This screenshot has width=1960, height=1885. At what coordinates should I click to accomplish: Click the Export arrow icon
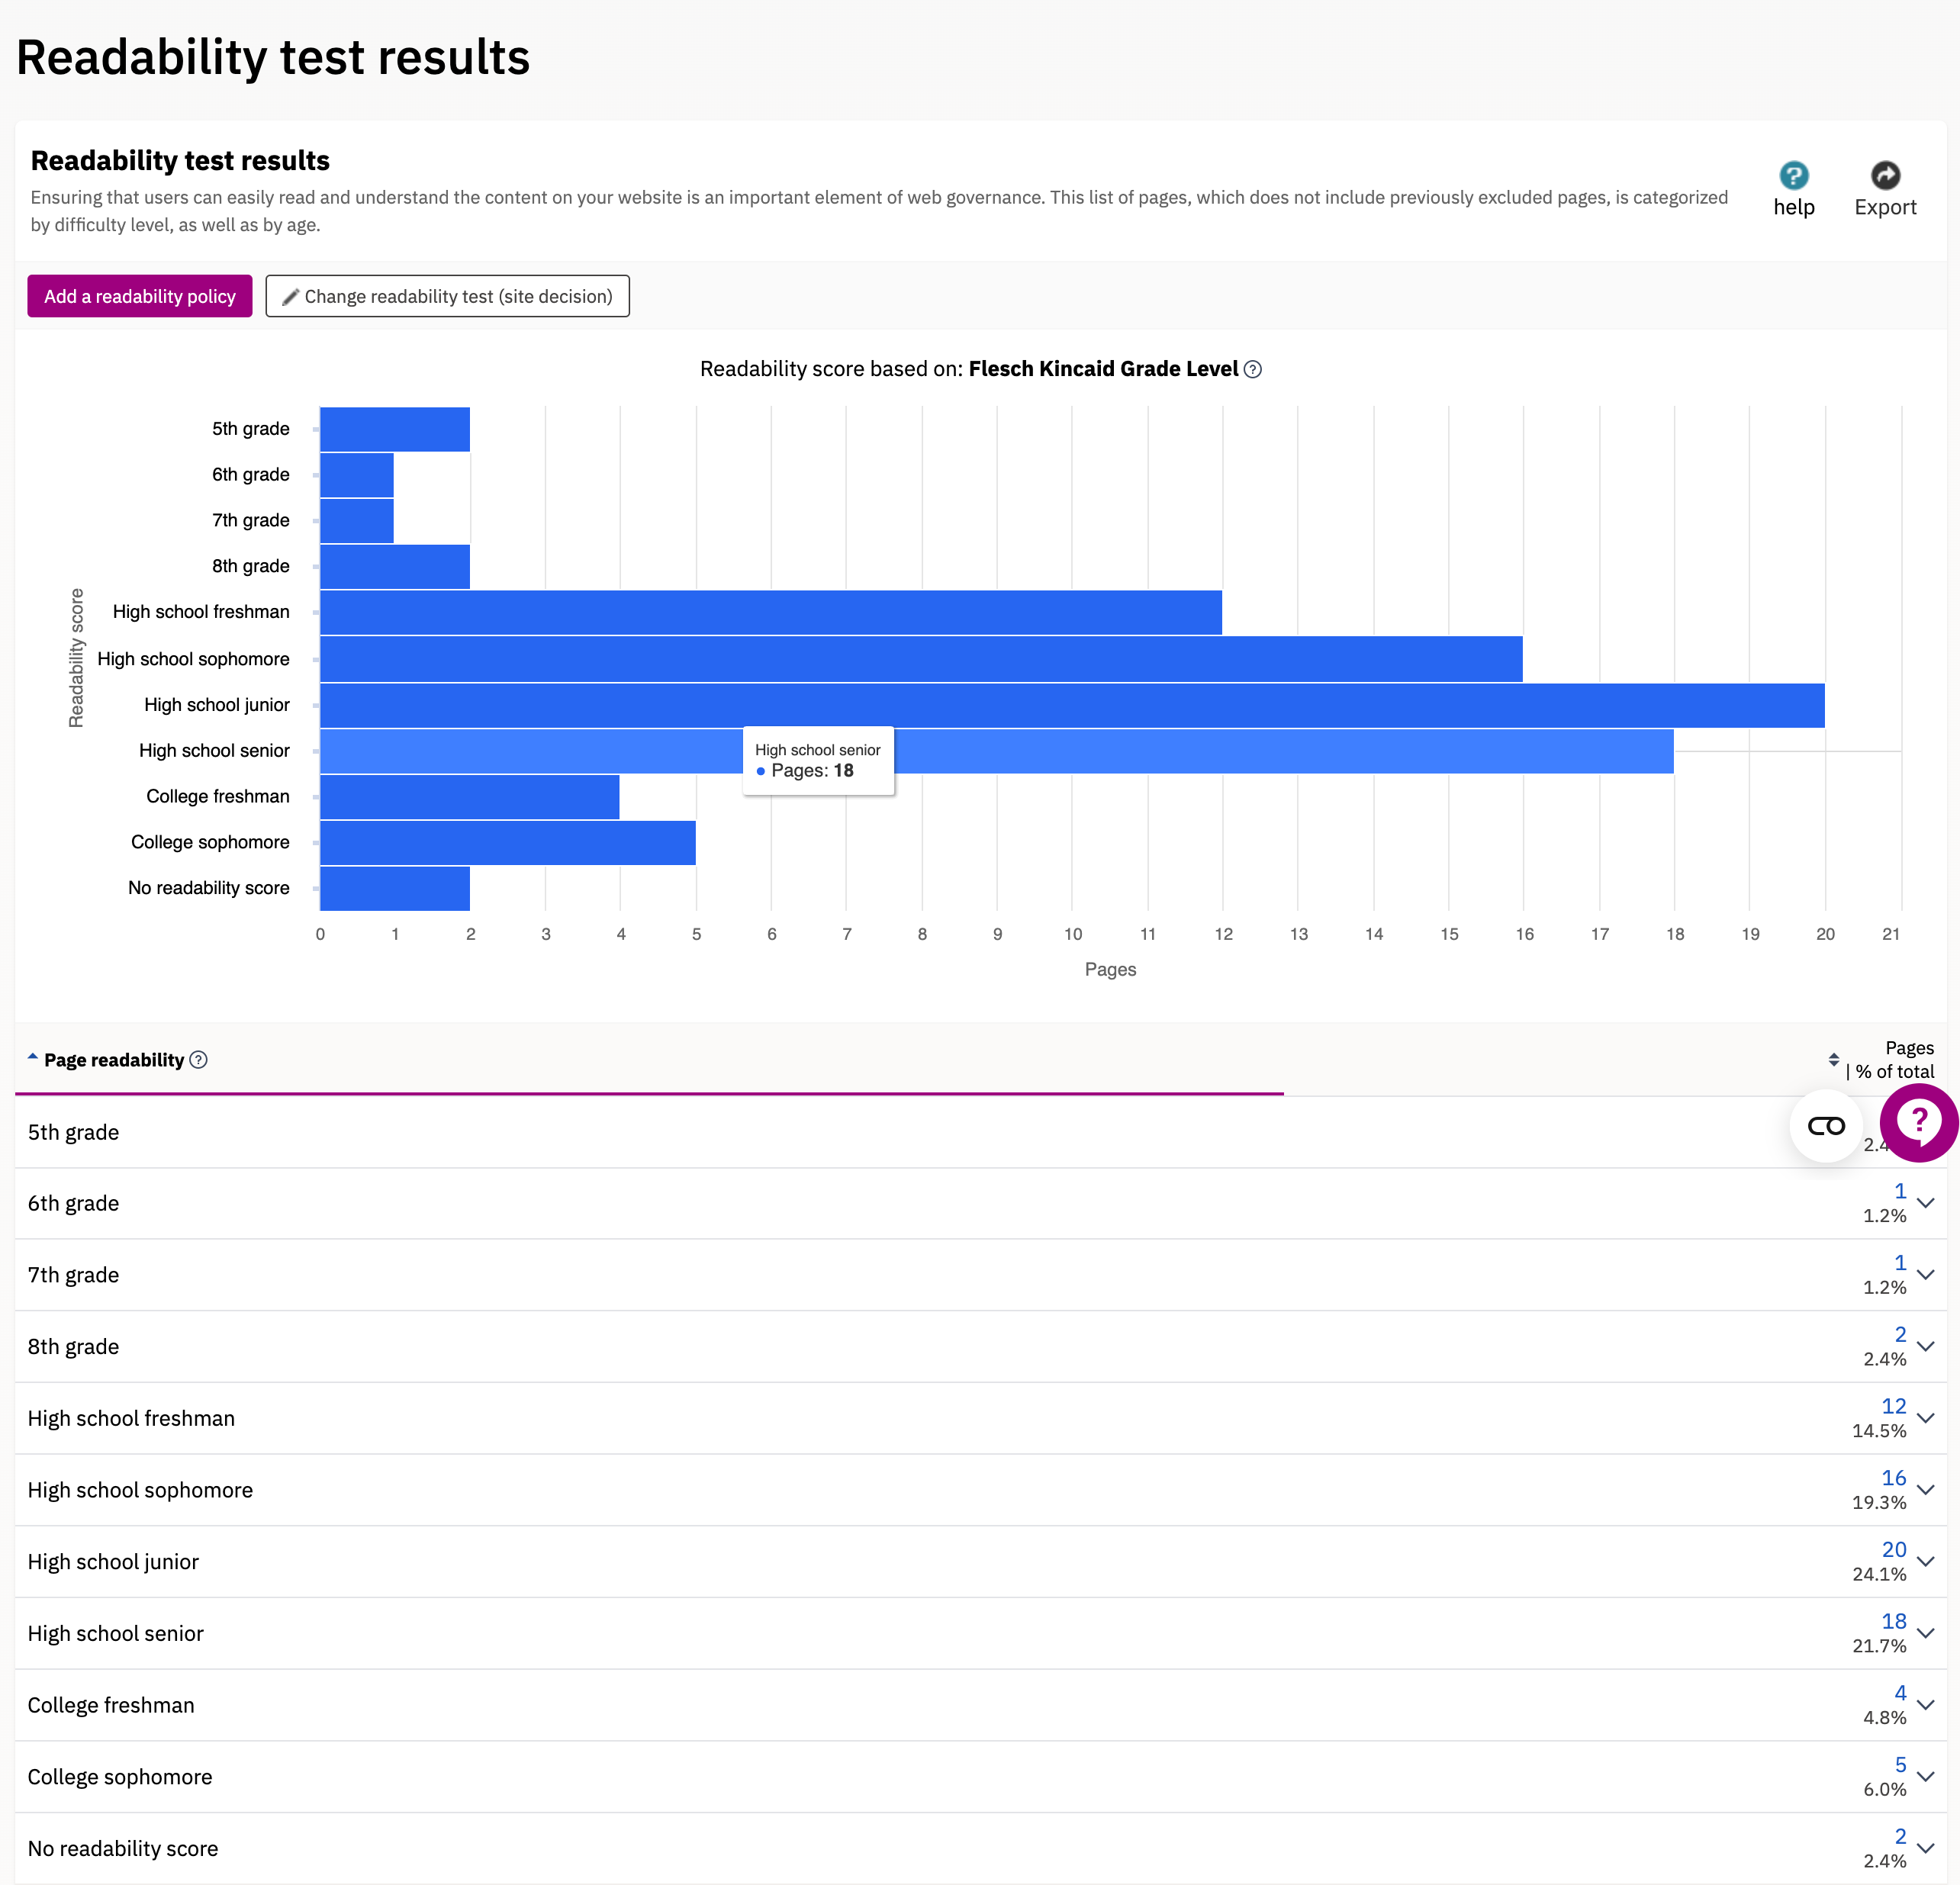coord(1885,176)
